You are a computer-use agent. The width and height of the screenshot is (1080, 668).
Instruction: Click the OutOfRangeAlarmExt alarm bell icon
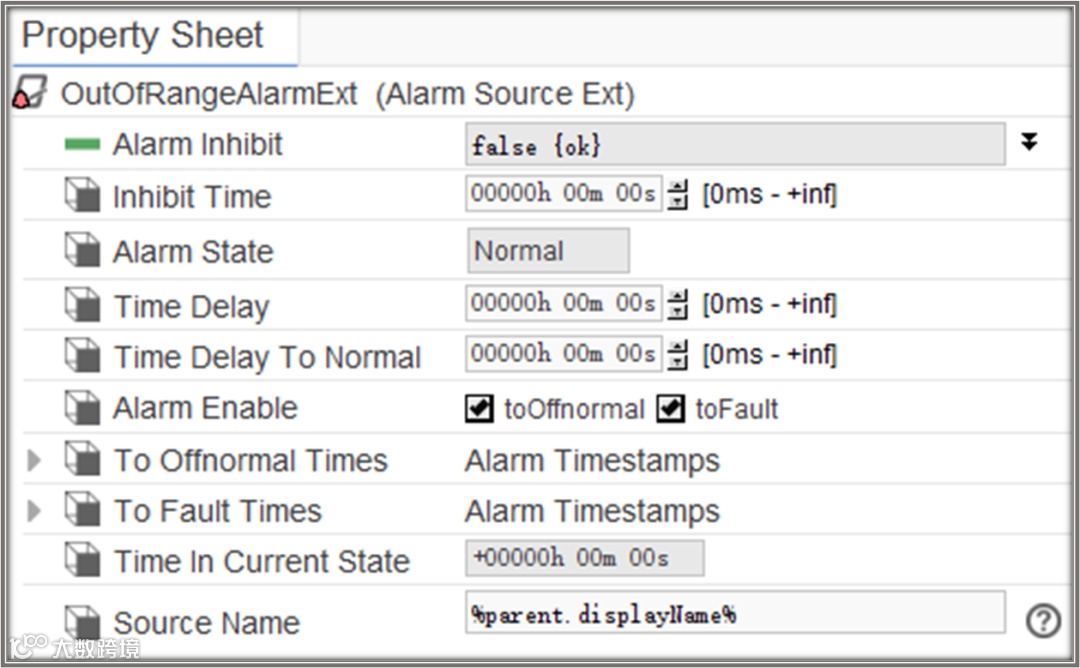coord(30,93)
